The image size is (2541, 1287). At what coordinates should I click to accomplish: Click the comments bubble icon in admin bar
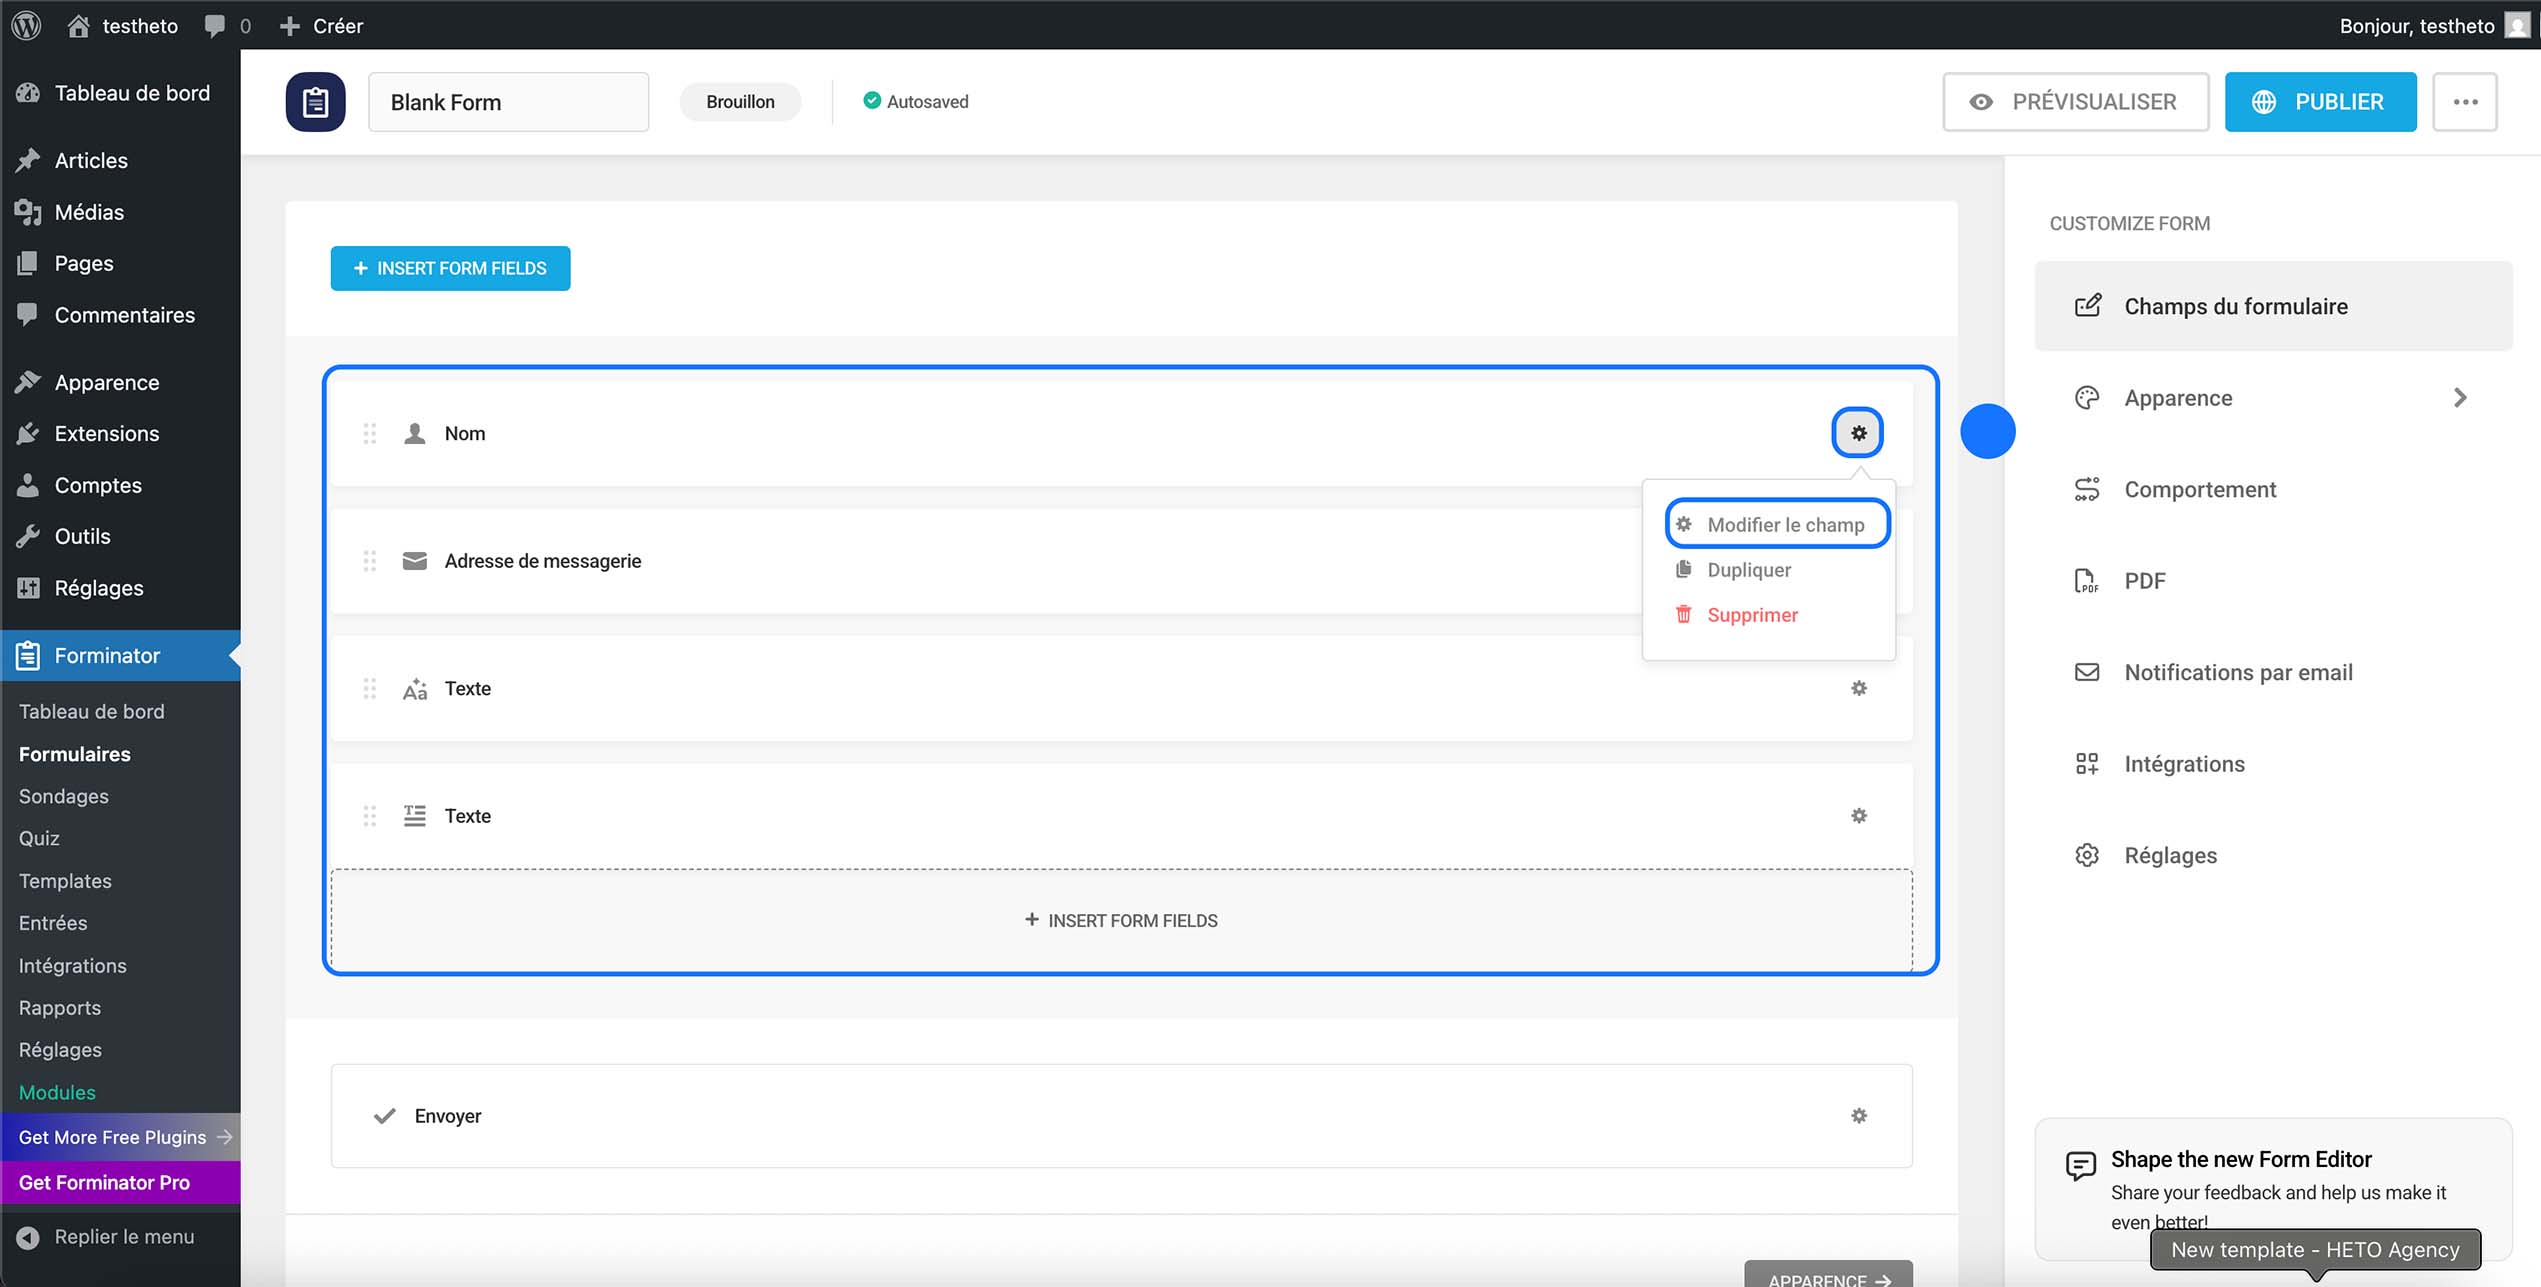tap(214, 25)
